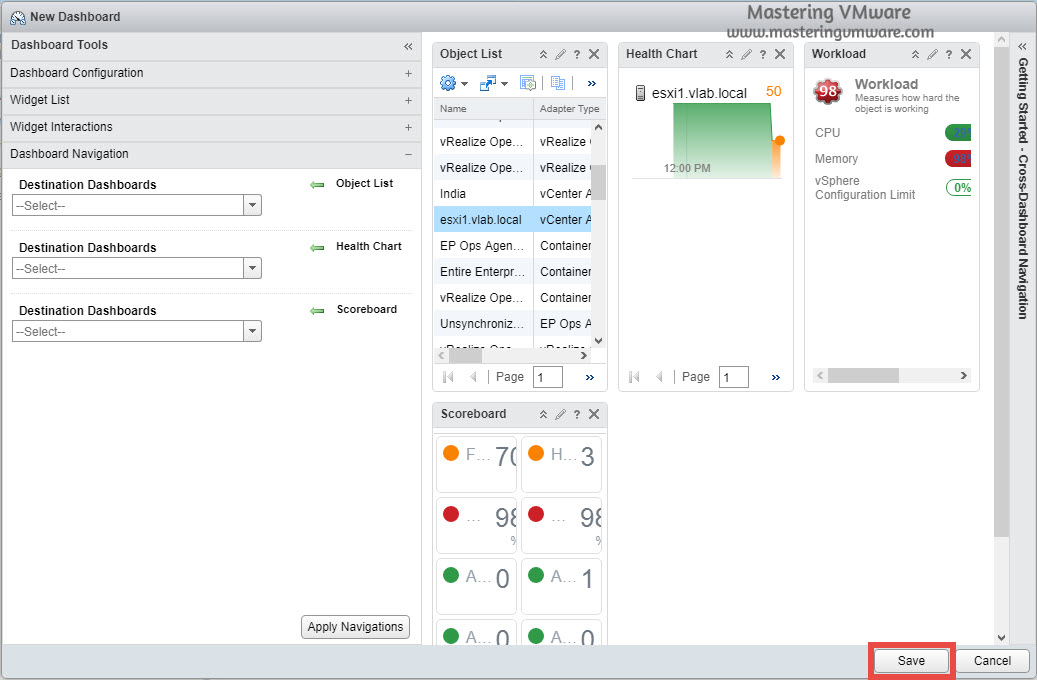The width and height of the screenshot is (1037, 680).
Task: Open Destination Dashboards dropdown for Scoreboard
Action: click(x=252, y=331)
